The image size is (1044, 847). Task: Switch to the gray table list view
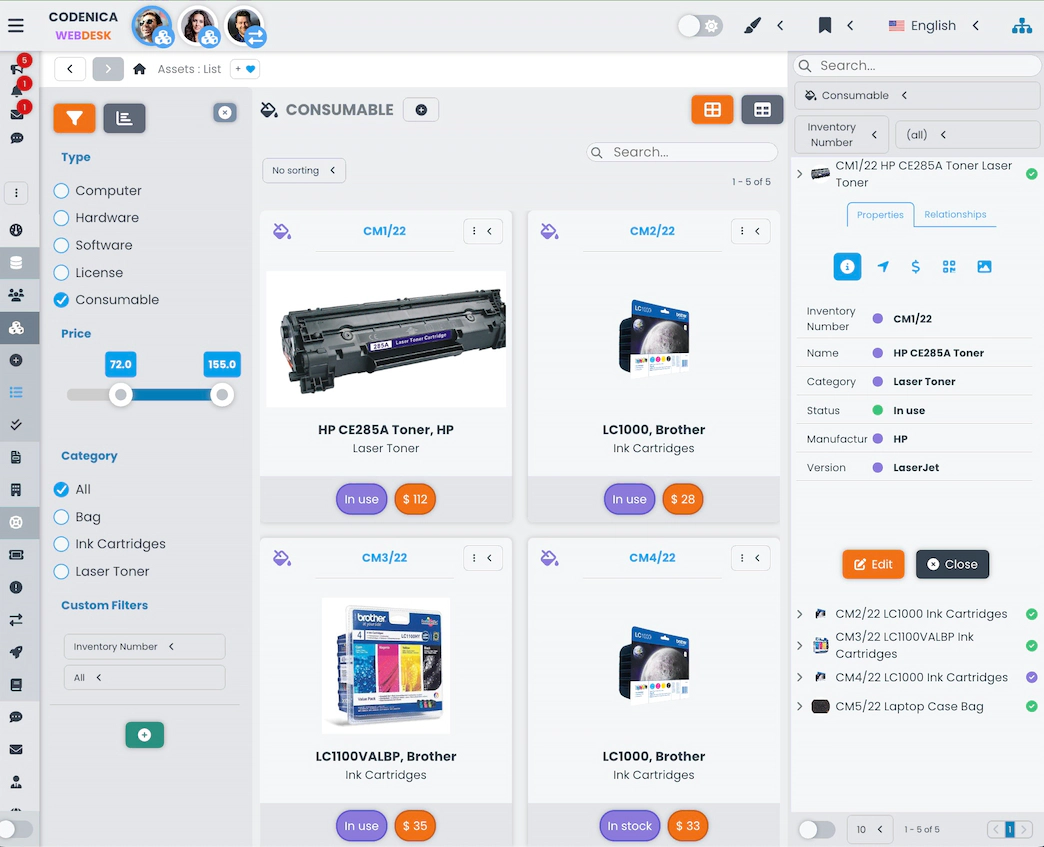(x=762, y=110)
